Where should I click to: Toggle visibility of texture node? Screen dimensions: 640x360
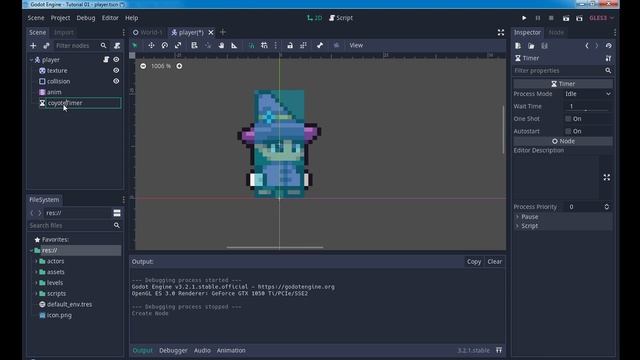(x=116, y=70)
